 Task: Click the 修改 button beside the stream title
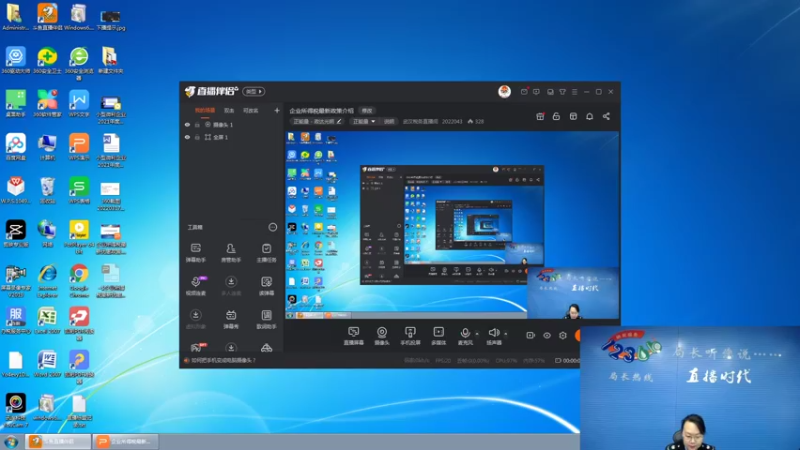tap(367, 110)
